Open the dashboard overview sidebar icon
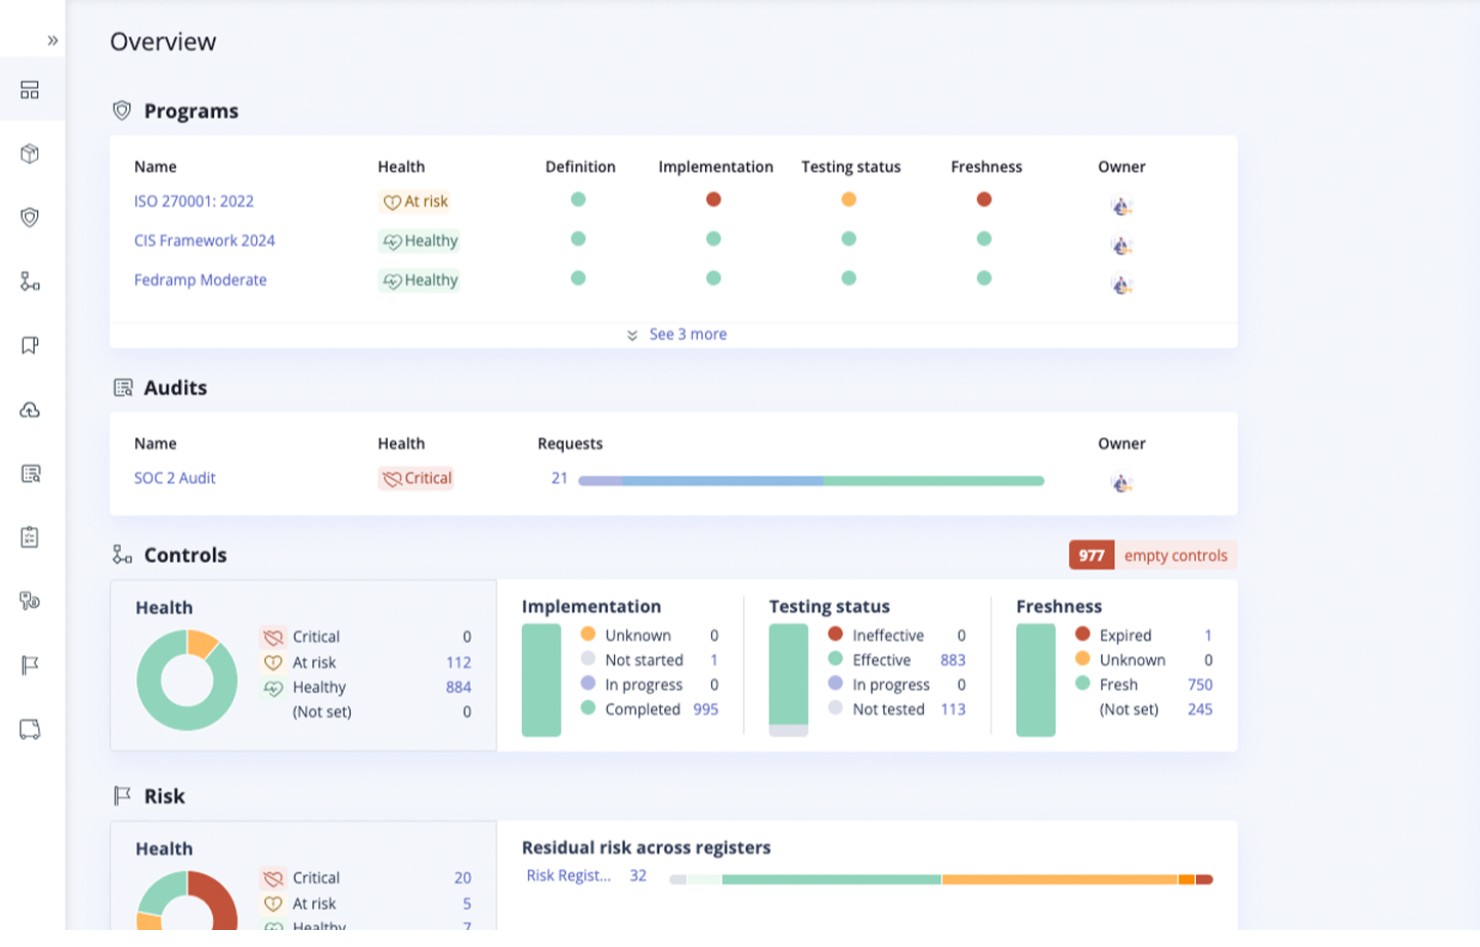This screenshot has width=1480, height=947. 30,90
